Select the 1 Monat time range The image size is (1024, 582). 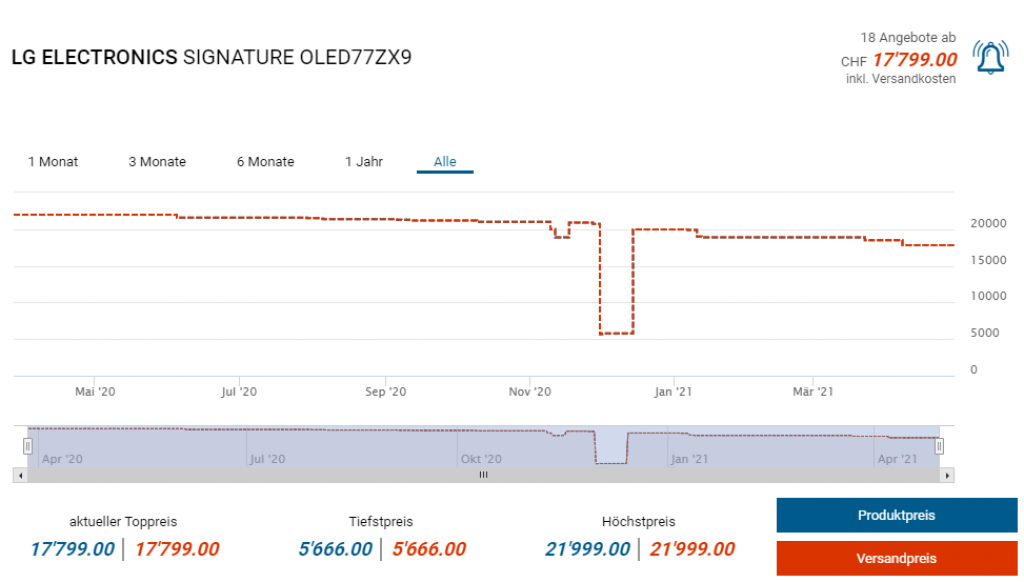(x=53, y=161)
